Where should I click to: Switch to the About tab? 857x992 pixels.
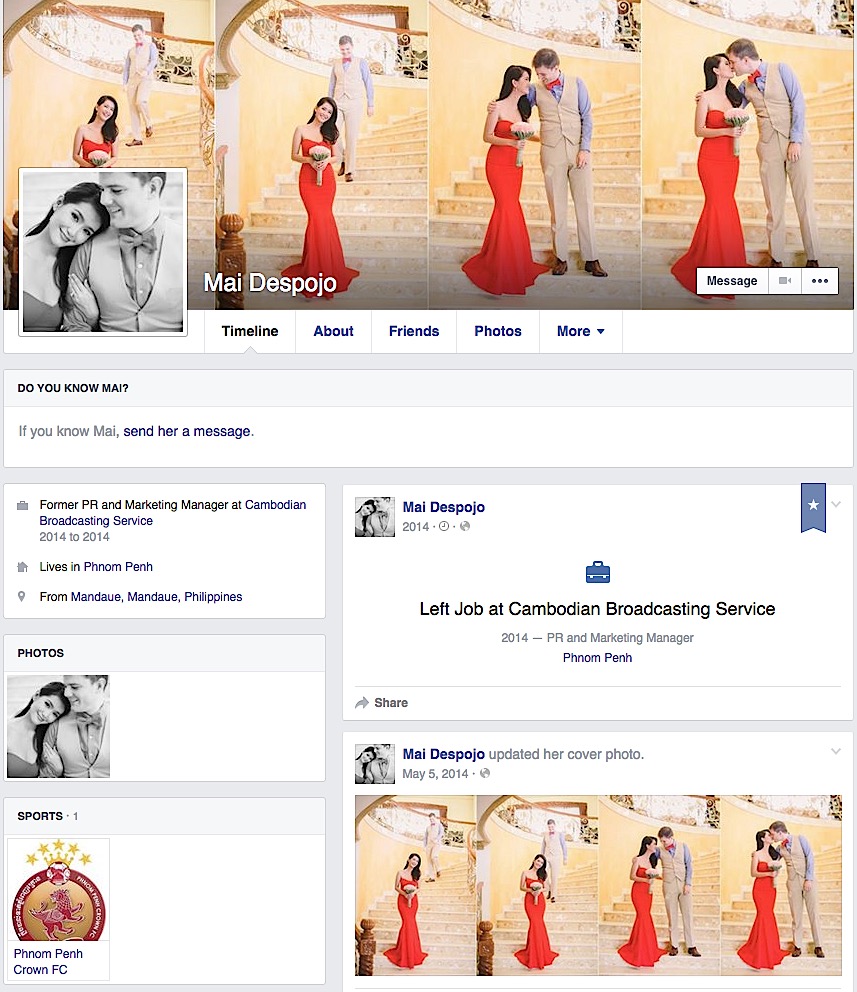pos(333,331)
